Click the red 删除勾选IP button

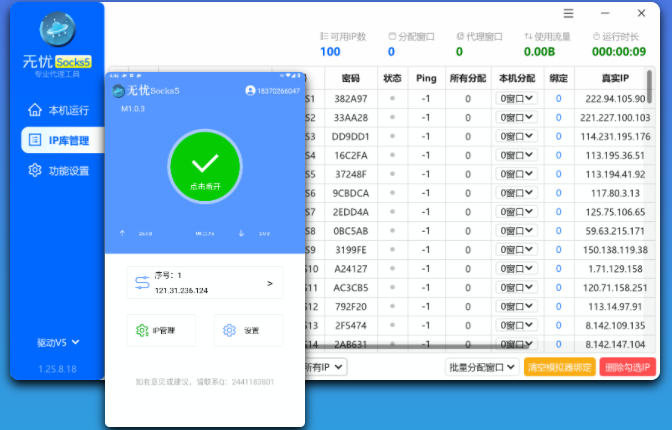point(627,367)
